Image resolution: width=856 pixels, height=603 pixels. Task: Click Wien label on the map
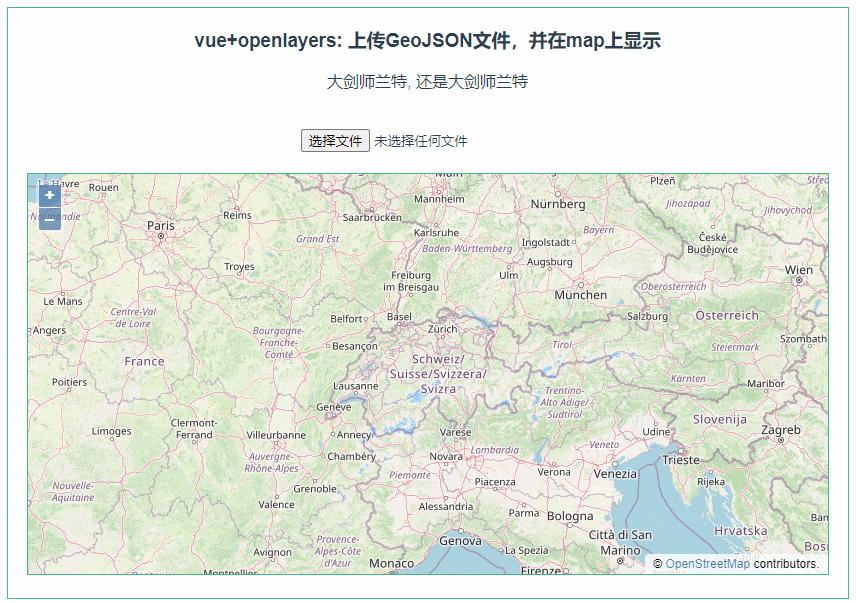click(799, 270)
